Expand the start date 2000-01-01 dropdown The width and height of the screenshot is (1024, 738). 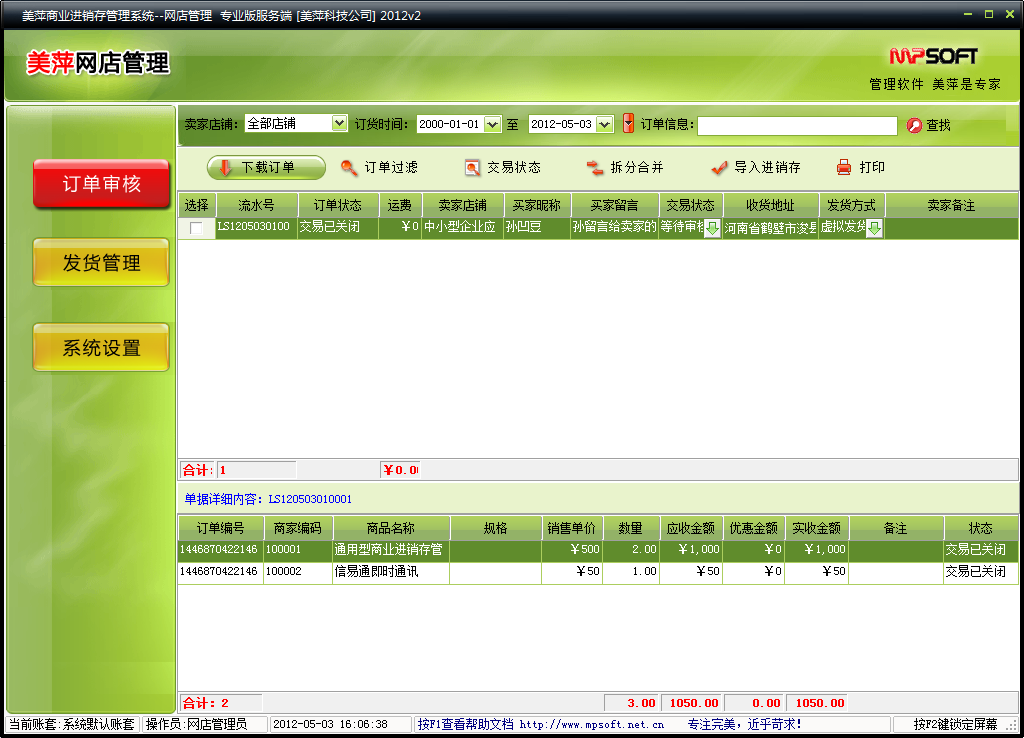492,125
